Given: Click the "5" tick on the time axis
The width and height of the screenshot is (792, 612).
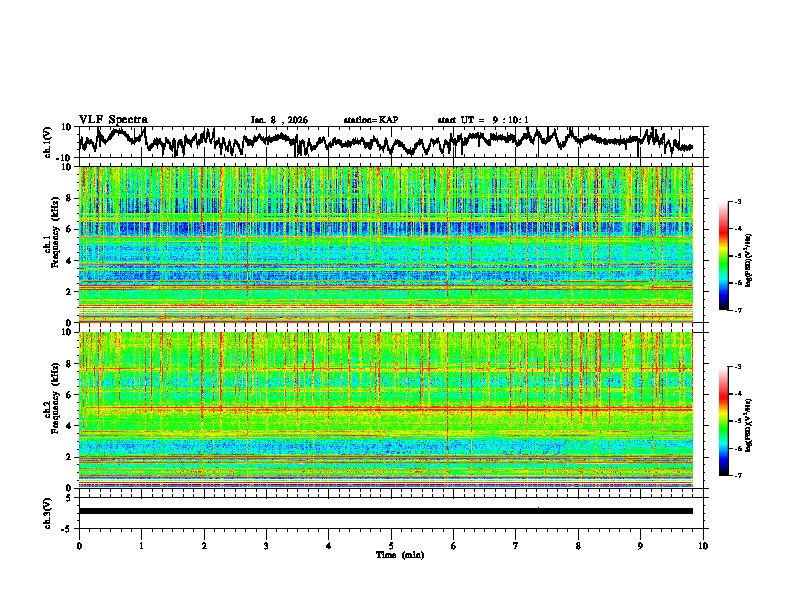Looking at the screenshot, I should click(x=391, y=546).
